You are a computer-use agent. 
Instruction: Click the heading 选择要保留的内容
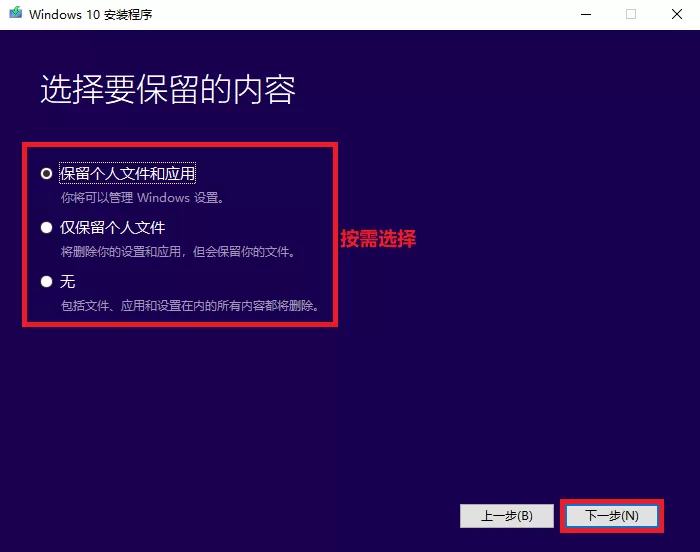[x=168, y=89]
